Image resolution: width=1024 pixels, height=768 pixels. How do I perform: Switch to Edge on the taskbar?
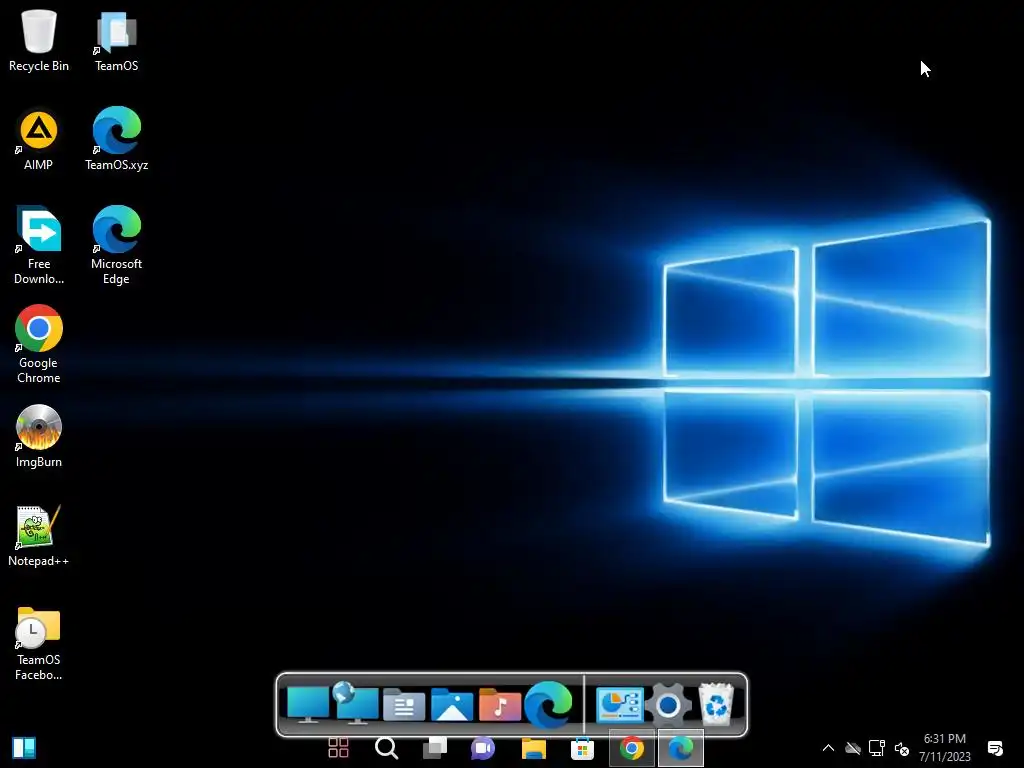click(680, 748)
